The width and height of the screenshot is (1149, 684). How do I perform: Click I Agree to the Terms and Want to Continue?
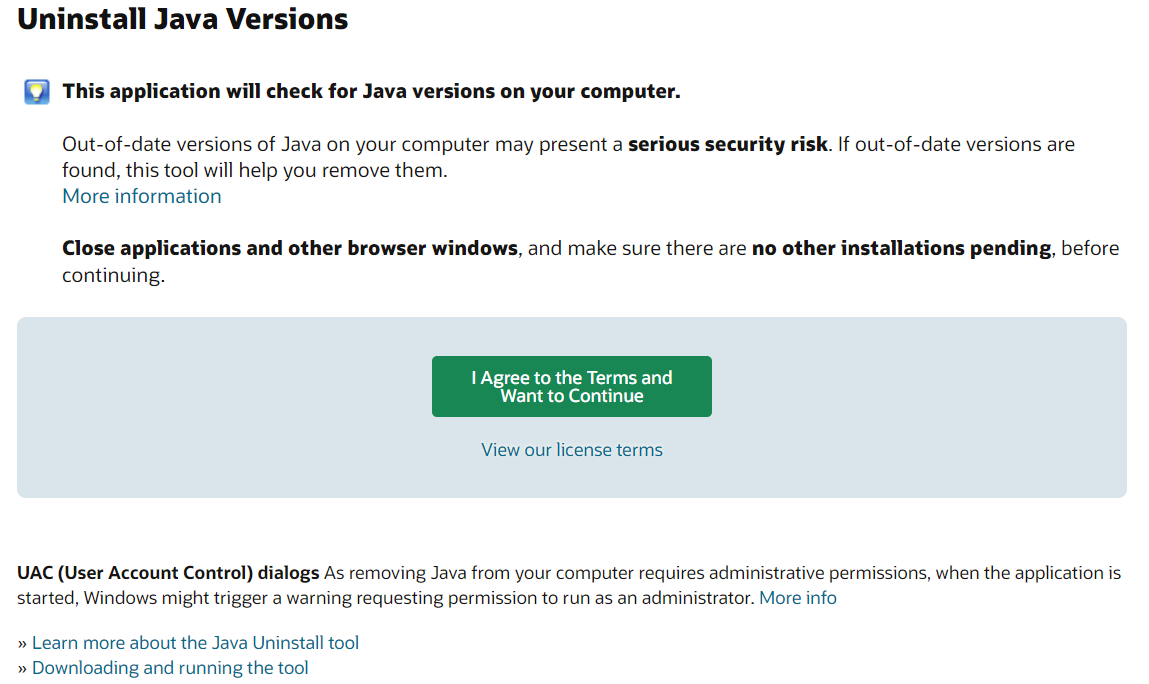572,386
